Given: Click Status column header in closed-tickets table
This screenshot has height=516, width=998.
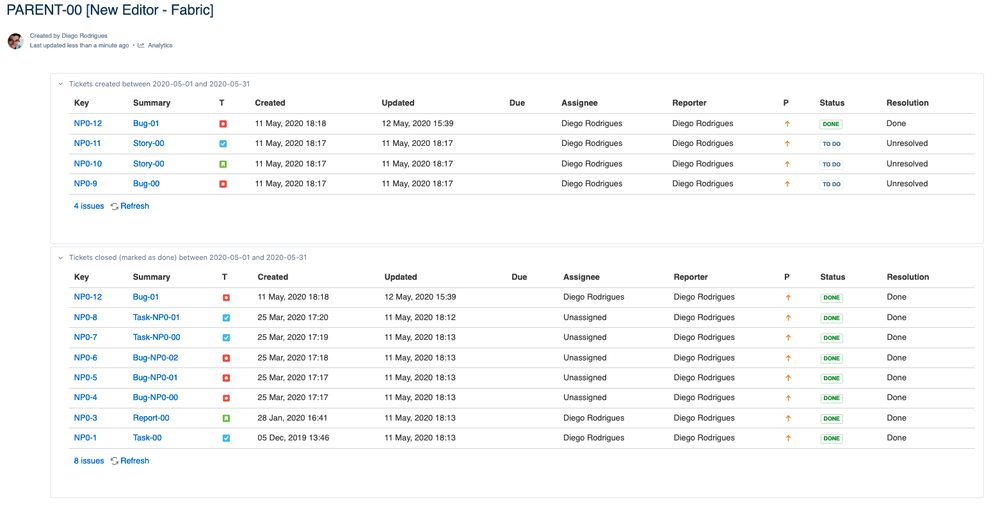Looking at the screenshot, I should (833, 277).
